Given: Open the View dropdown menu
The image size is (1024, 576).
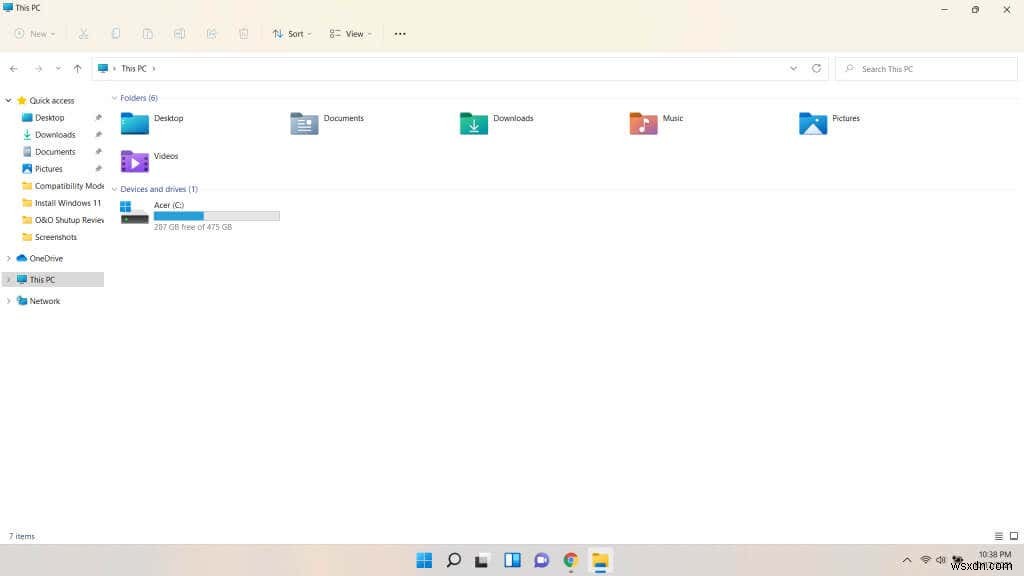Looking at the screenshot, I should 351,34.
